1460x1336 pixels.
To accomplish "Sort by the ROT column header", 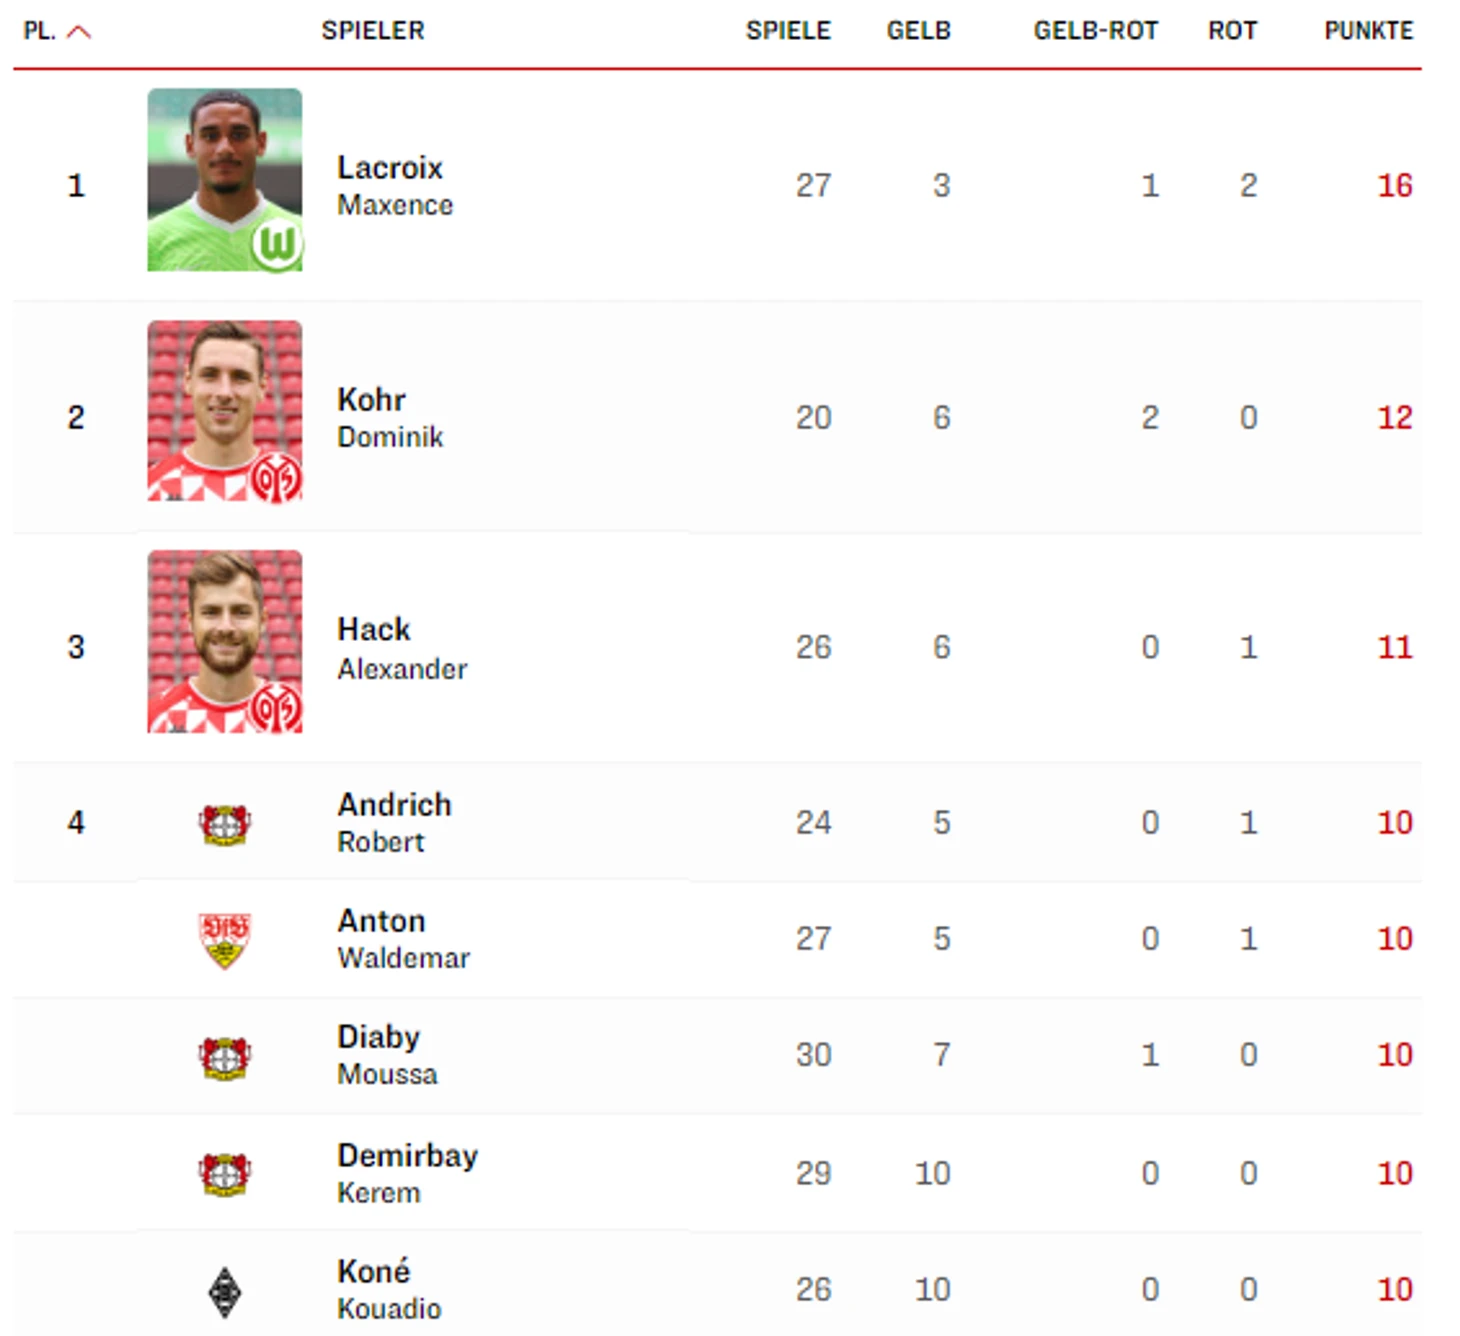I will coord(1232,31).
